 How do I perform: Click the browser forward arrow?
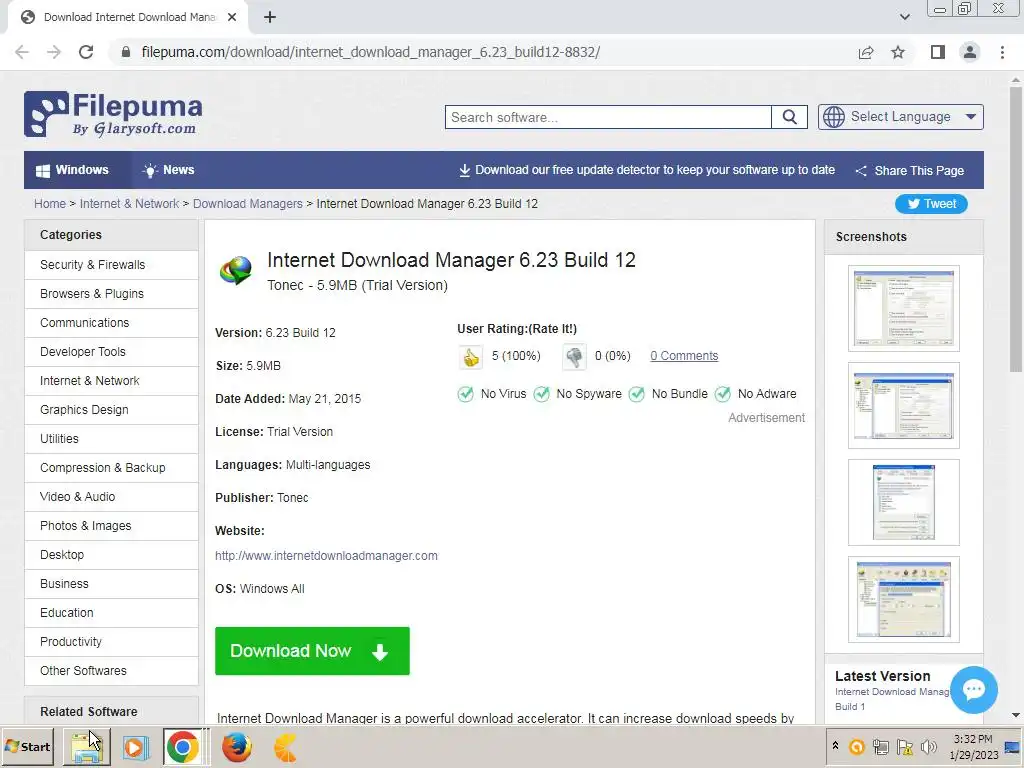click(54, 52)
